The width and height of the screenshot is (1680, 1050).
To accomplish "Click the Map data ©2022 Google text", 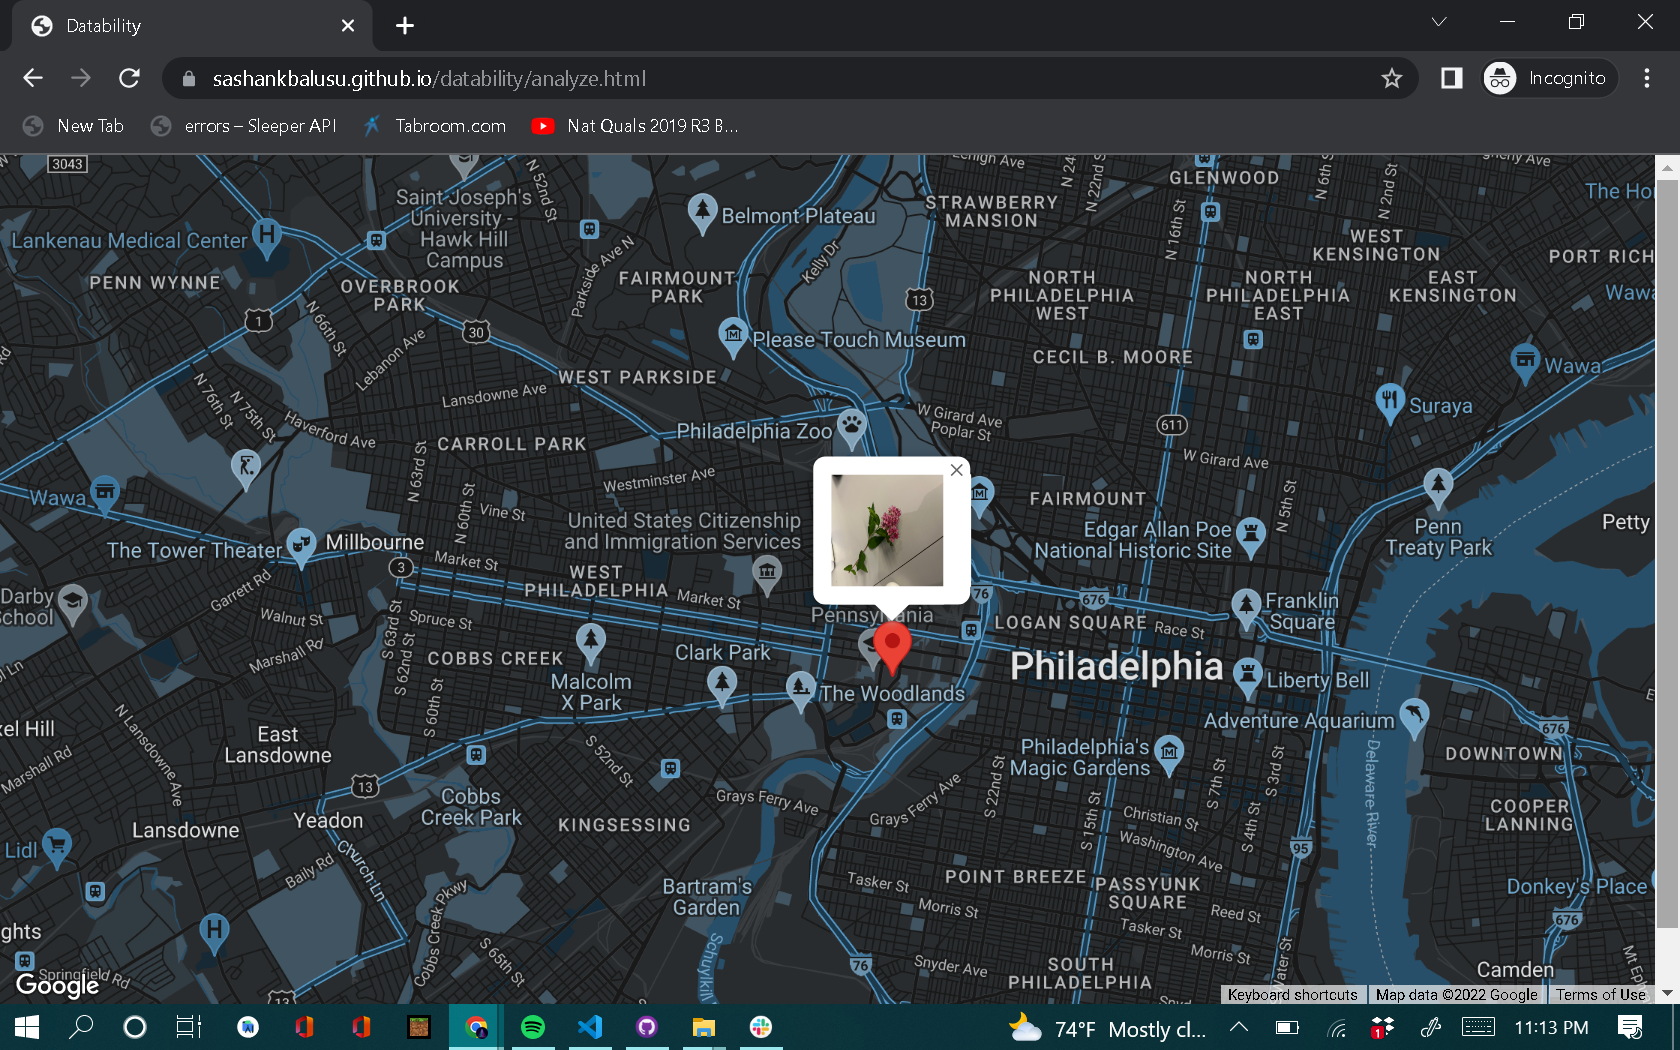I will (1456, 995).
